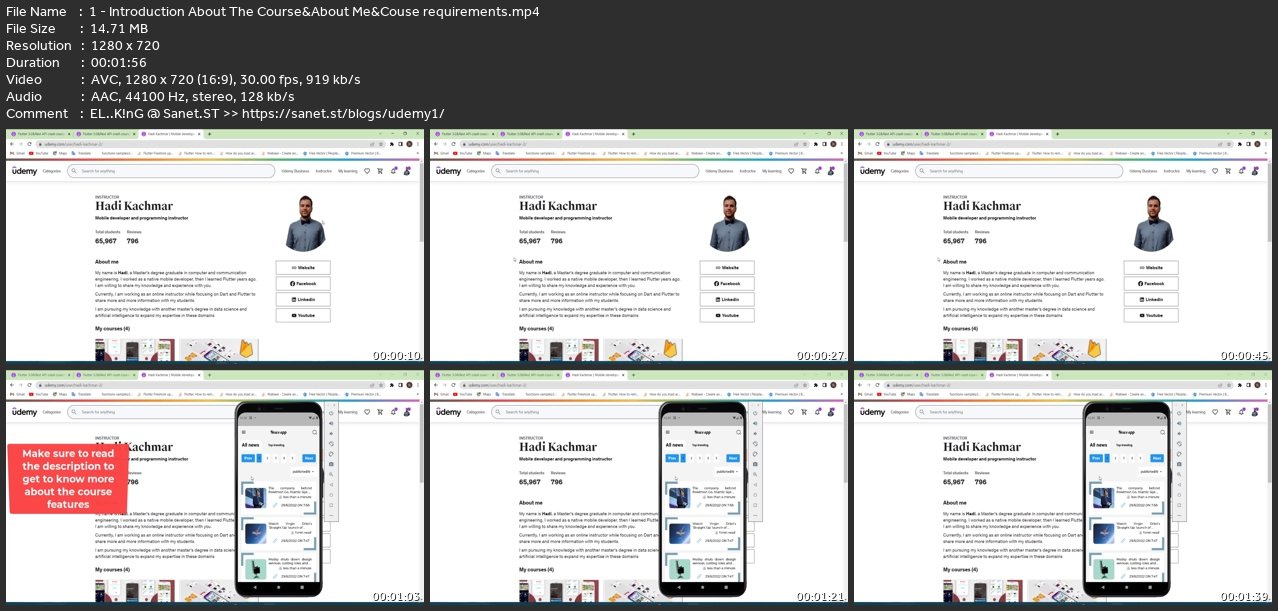Click the Udemy logo in the 00:00:27 frame

(x=448, y=171)
